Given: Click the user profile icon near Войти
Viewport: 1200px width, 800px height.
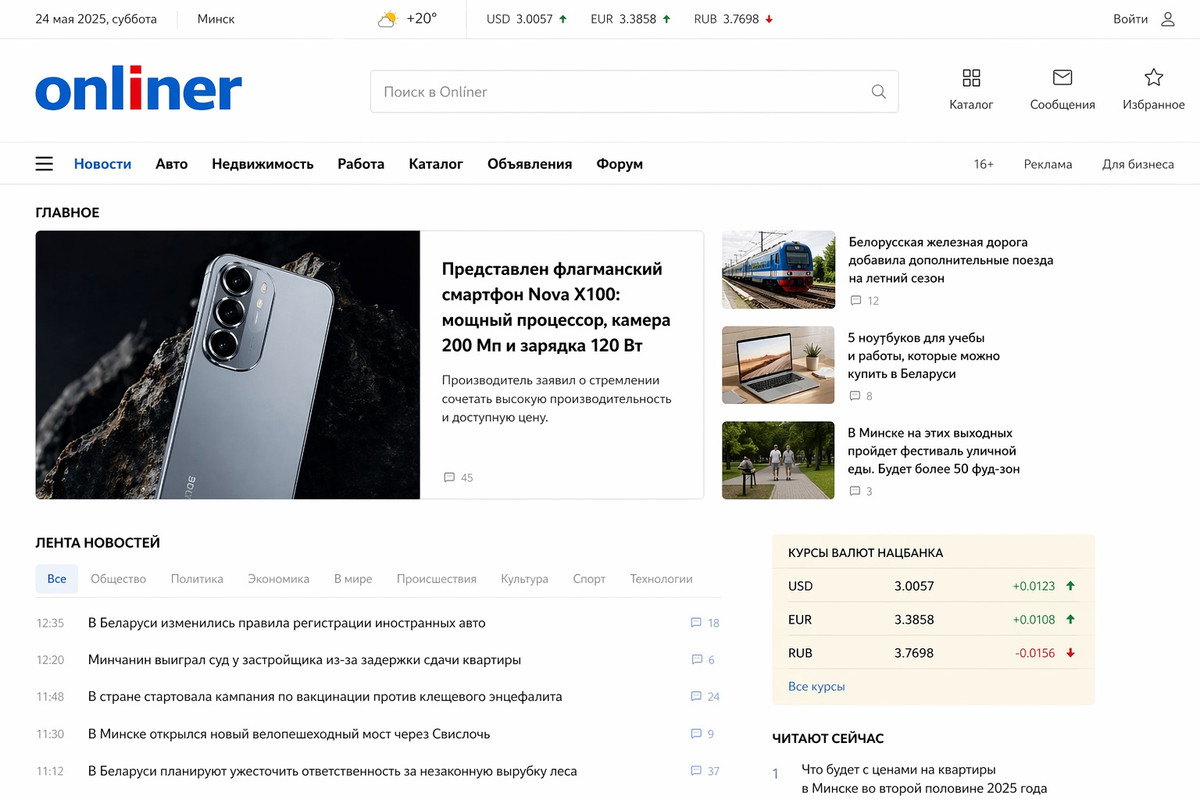Looking at the screenshot, I should 1167,19.
